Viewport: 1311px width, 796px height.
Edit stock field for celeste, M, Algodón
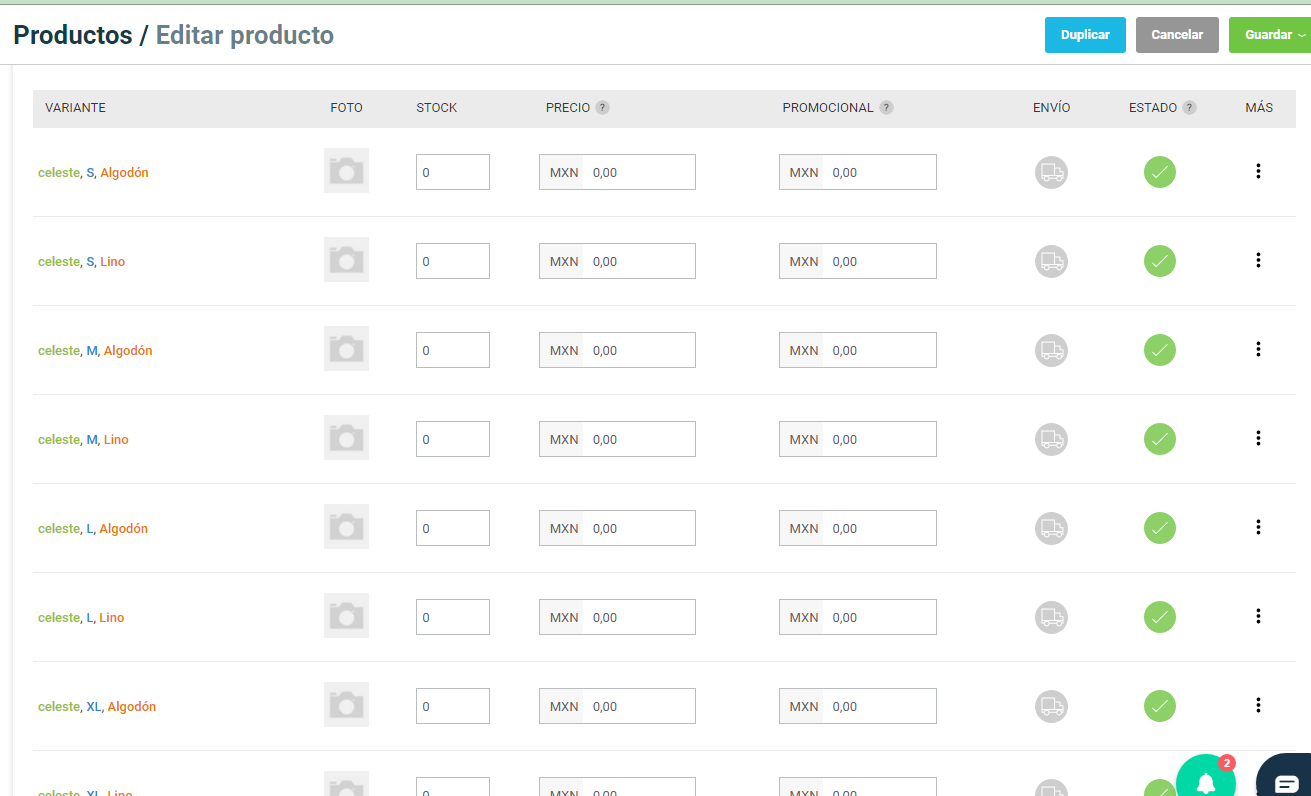tap(453, 350)
